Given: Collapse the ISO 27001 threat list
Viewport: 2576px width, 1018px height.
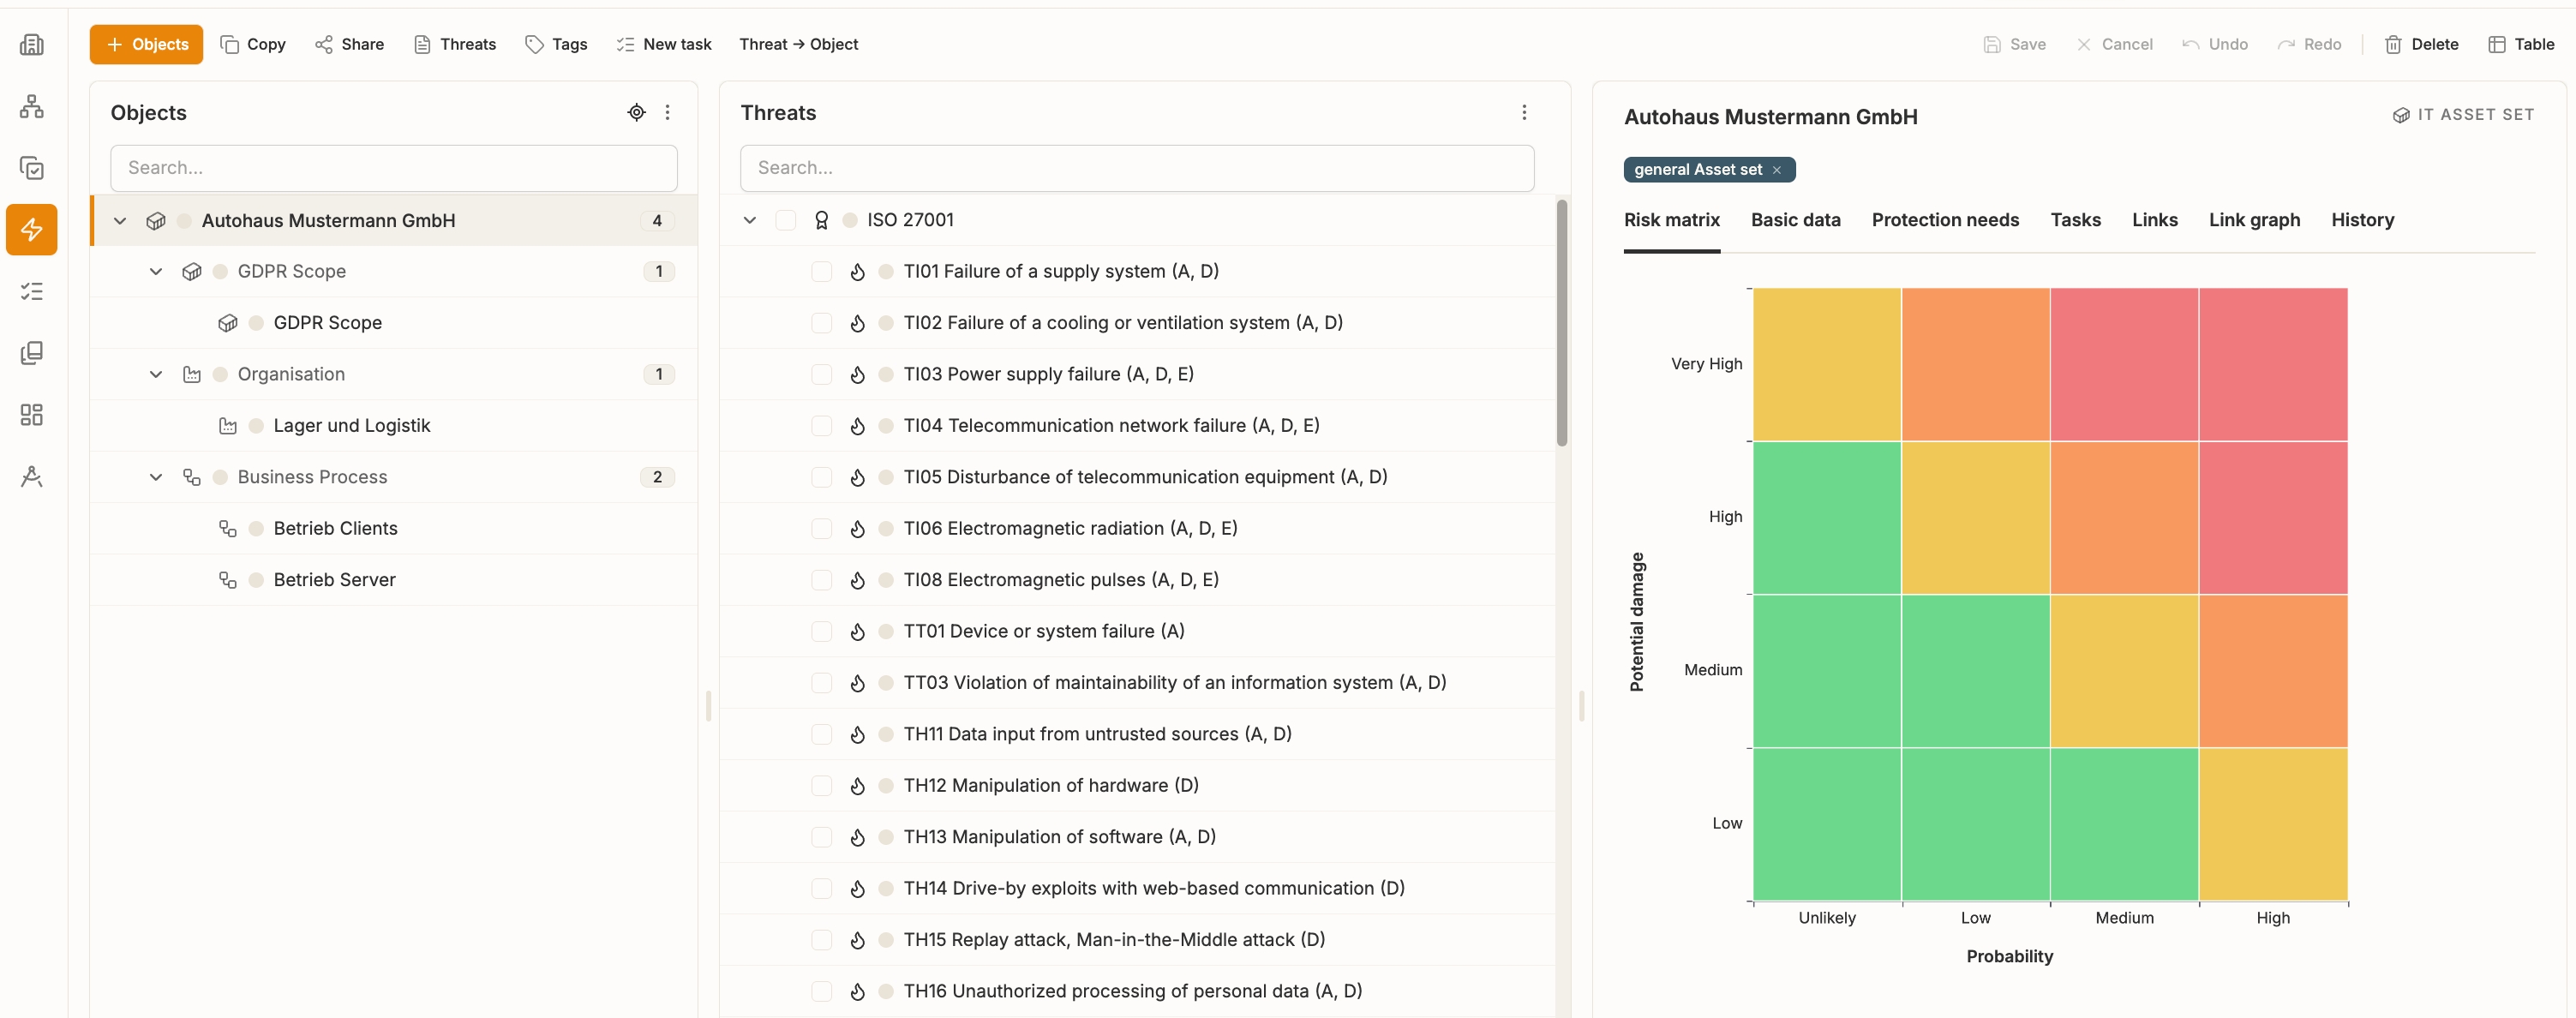Looking at the screenshot, I should click(x=750, y=220).
